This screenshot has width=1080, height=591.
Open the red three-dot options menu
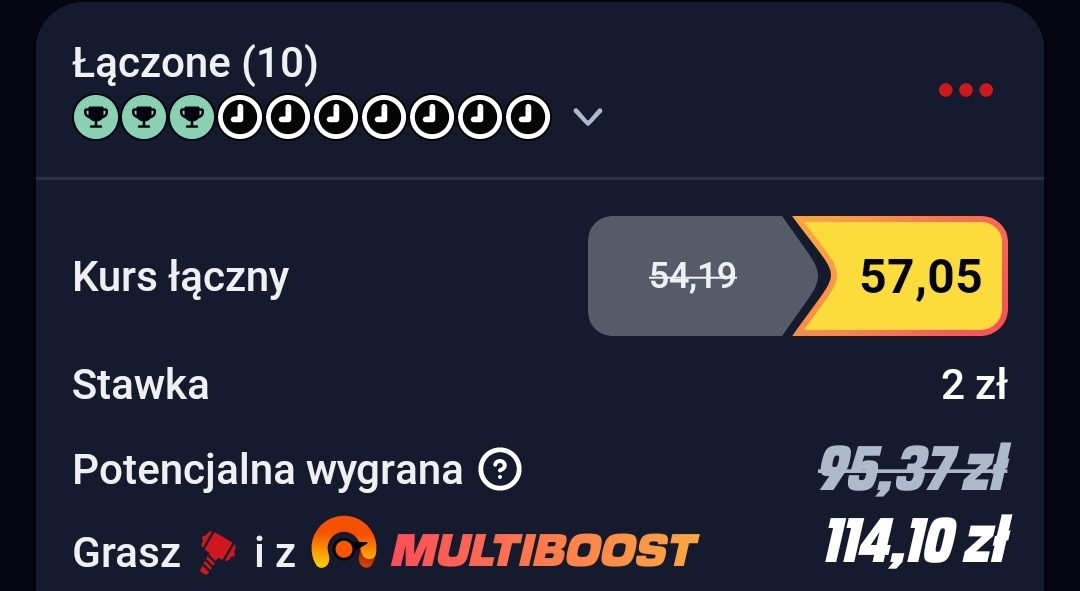coord(966,90)
